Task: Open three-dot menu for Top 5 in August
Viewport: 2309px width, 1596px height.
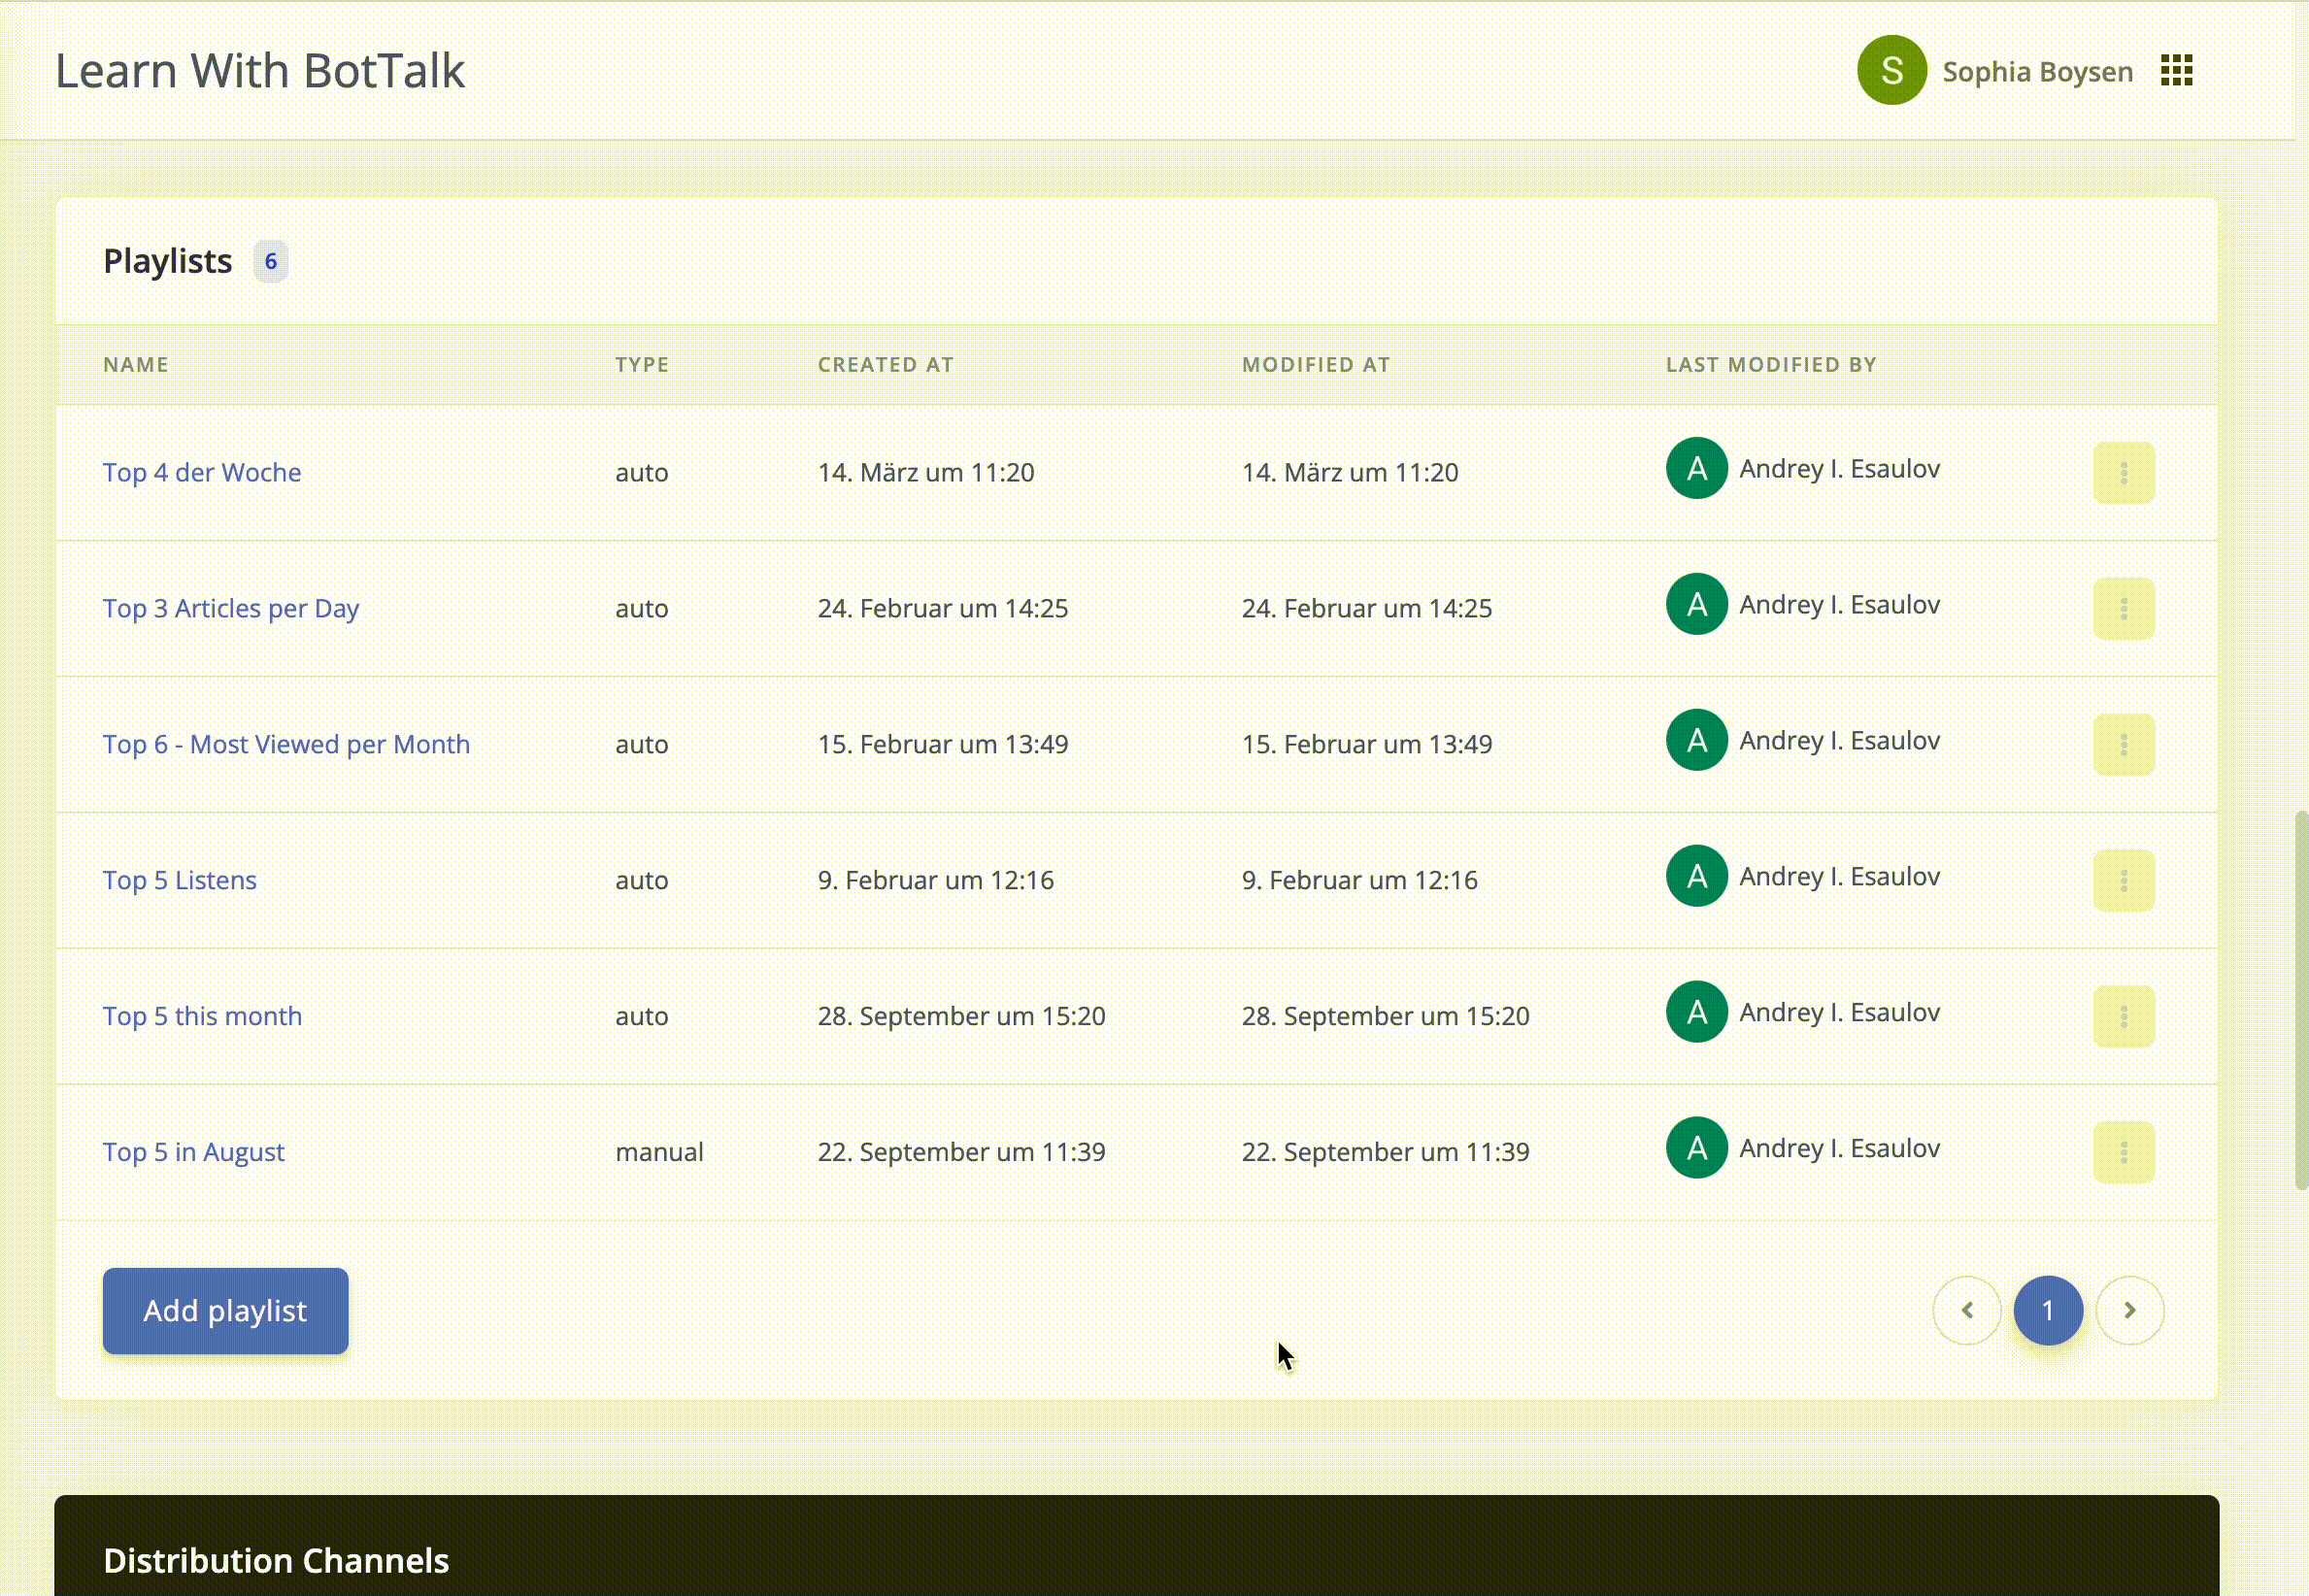Action: click(2123, 1153)
